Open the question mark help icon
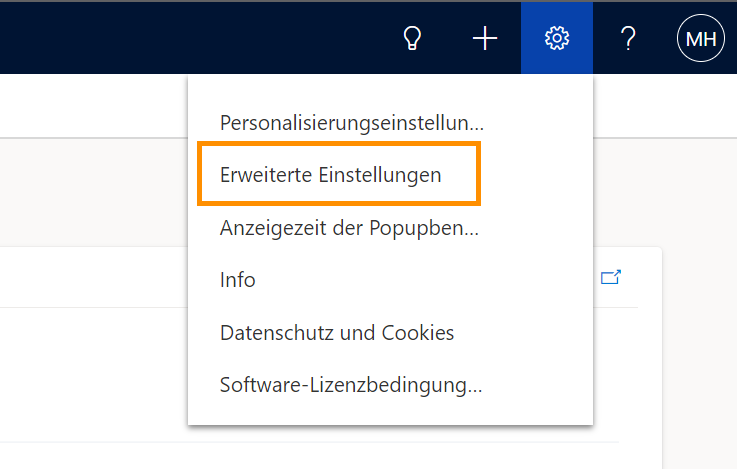Screen dimensions: 737x469 click(x=628, y=38)
